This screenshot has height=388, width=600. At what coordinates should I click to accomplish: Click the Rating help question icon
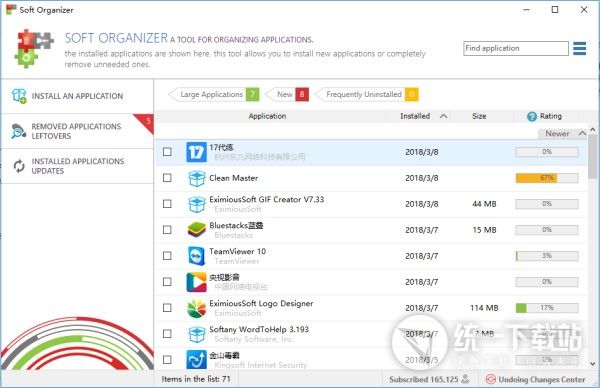(532, 116)
